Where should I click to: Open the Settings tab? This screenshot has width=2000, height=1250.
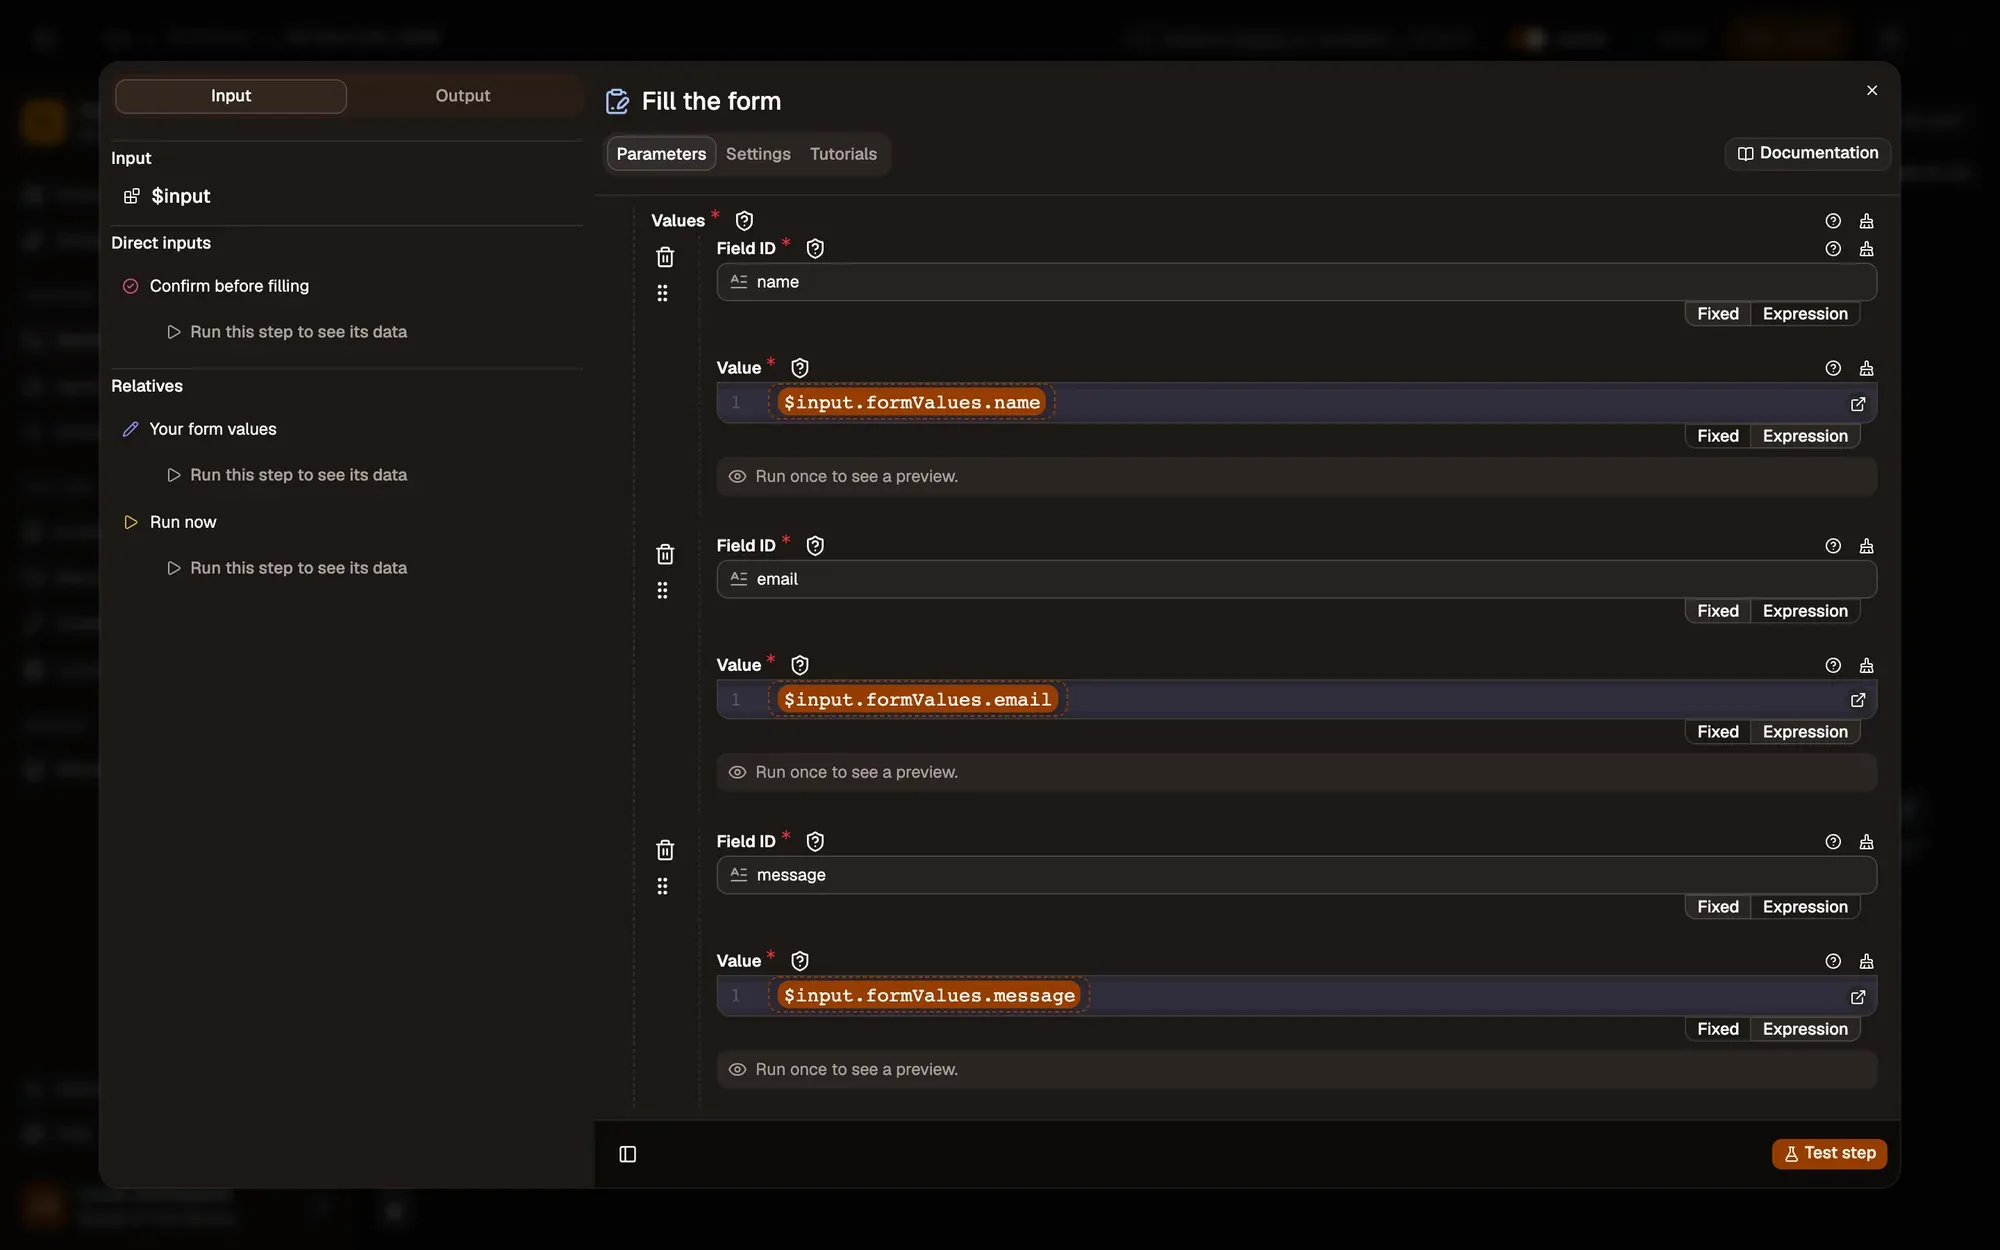[758, 154]
